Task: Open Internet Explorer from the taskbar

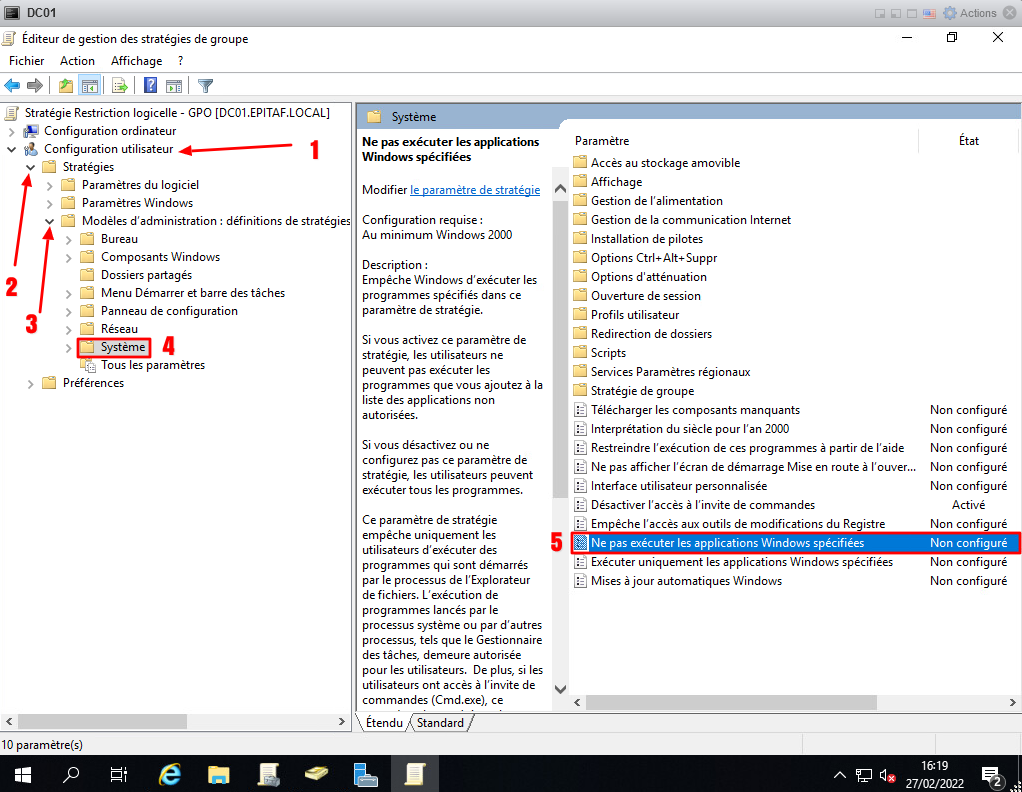Action: click(x=171, y=773)
